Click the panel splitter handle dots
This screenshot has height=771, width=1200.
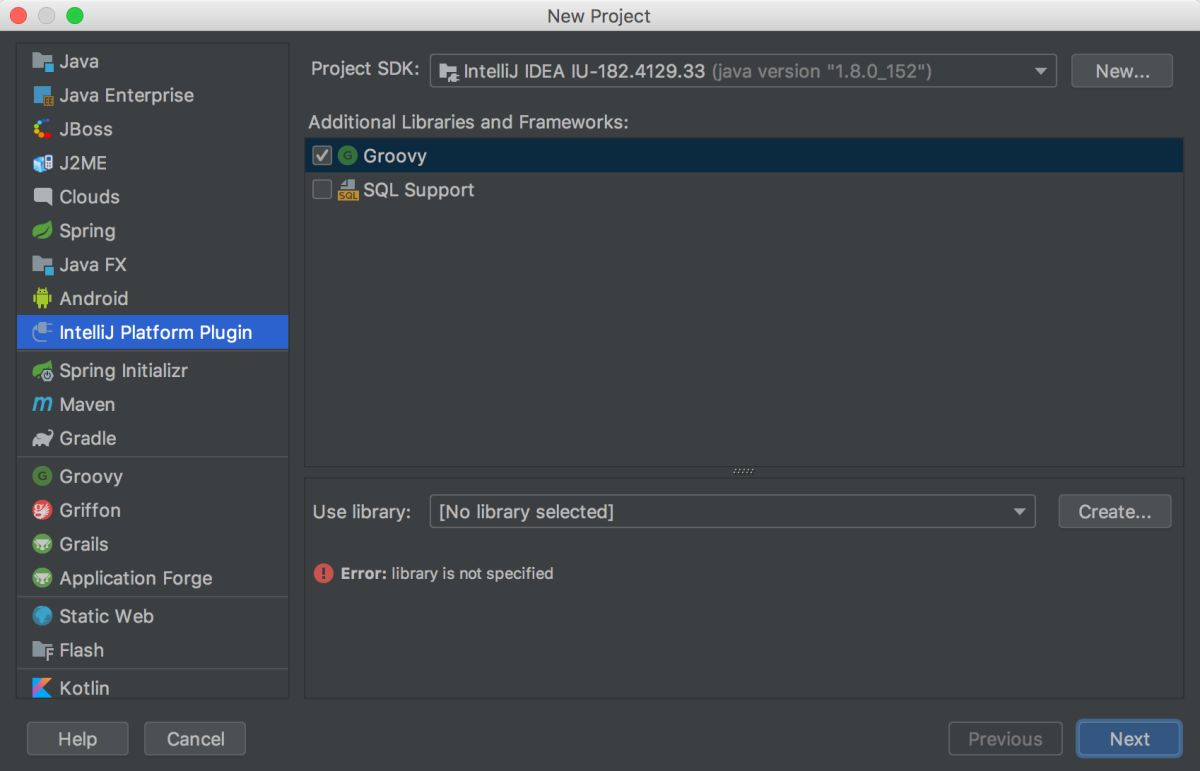(743, 471)
